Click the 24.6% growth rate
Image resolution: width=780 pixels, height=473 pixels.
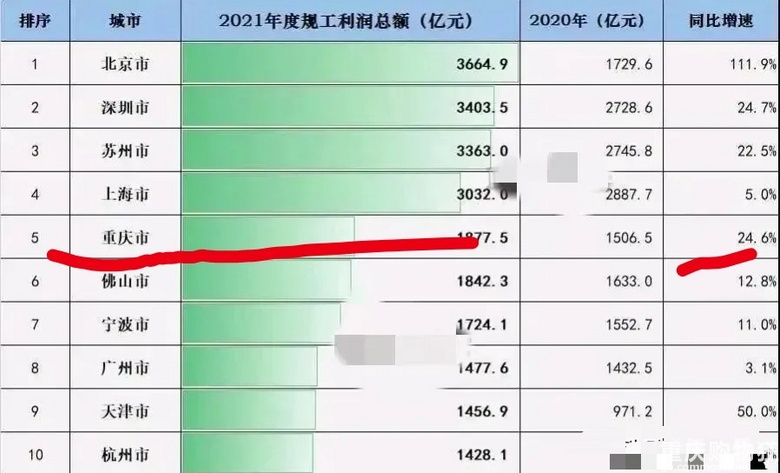[x=757, y=238]
